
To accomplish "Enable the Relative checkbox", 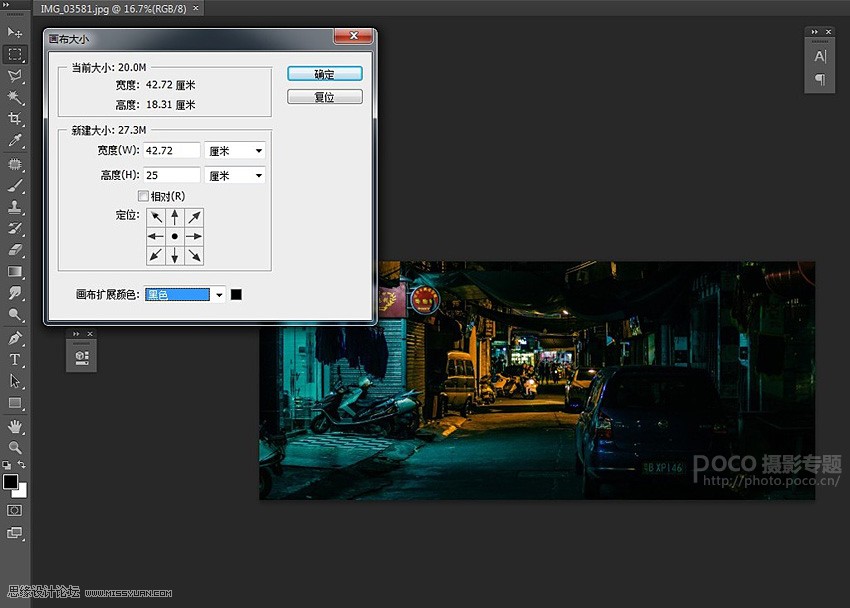I will (x=143, y=196).
